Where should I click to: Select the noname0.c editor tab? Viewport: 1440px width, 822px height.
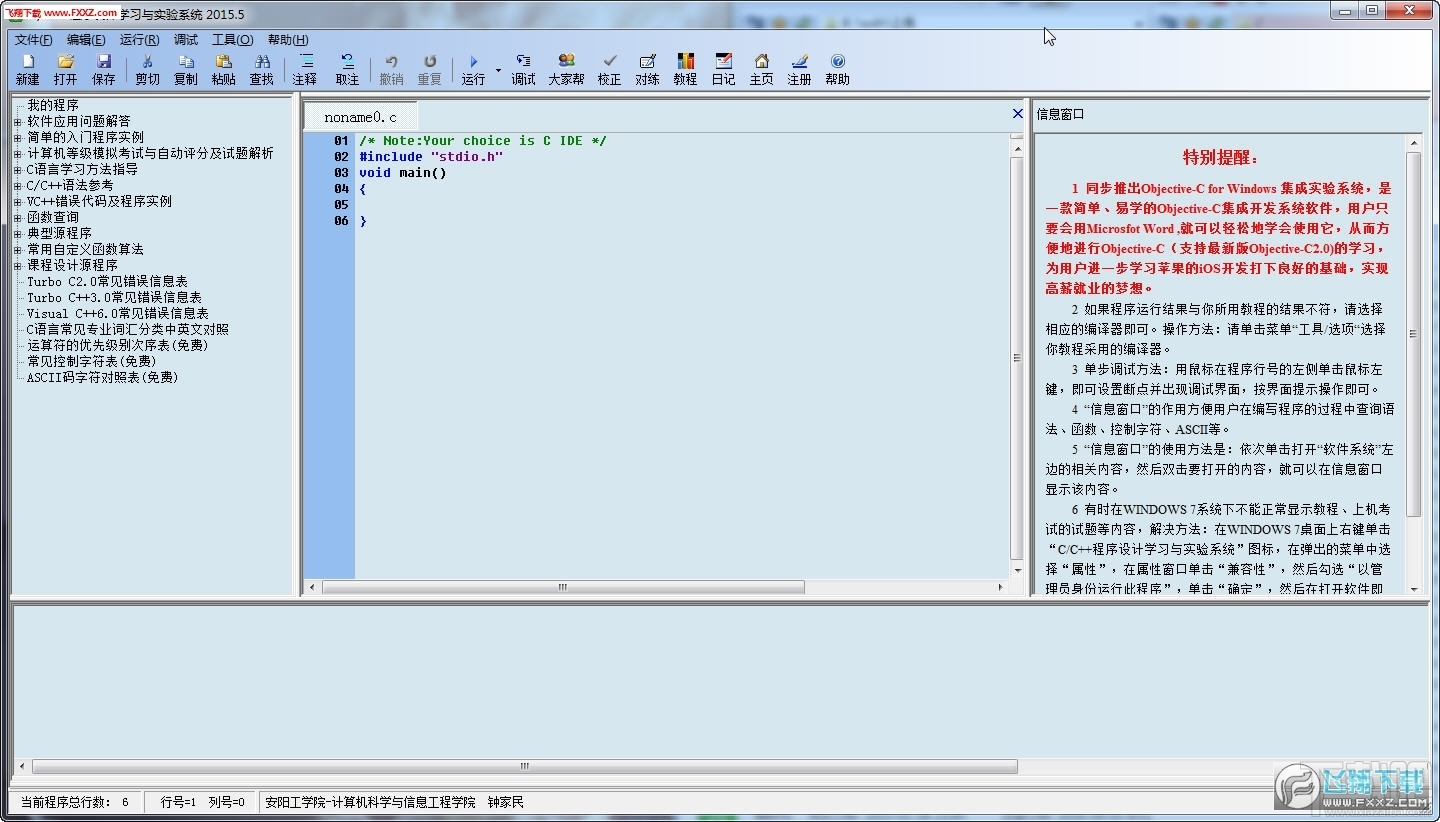coord(360,116)
